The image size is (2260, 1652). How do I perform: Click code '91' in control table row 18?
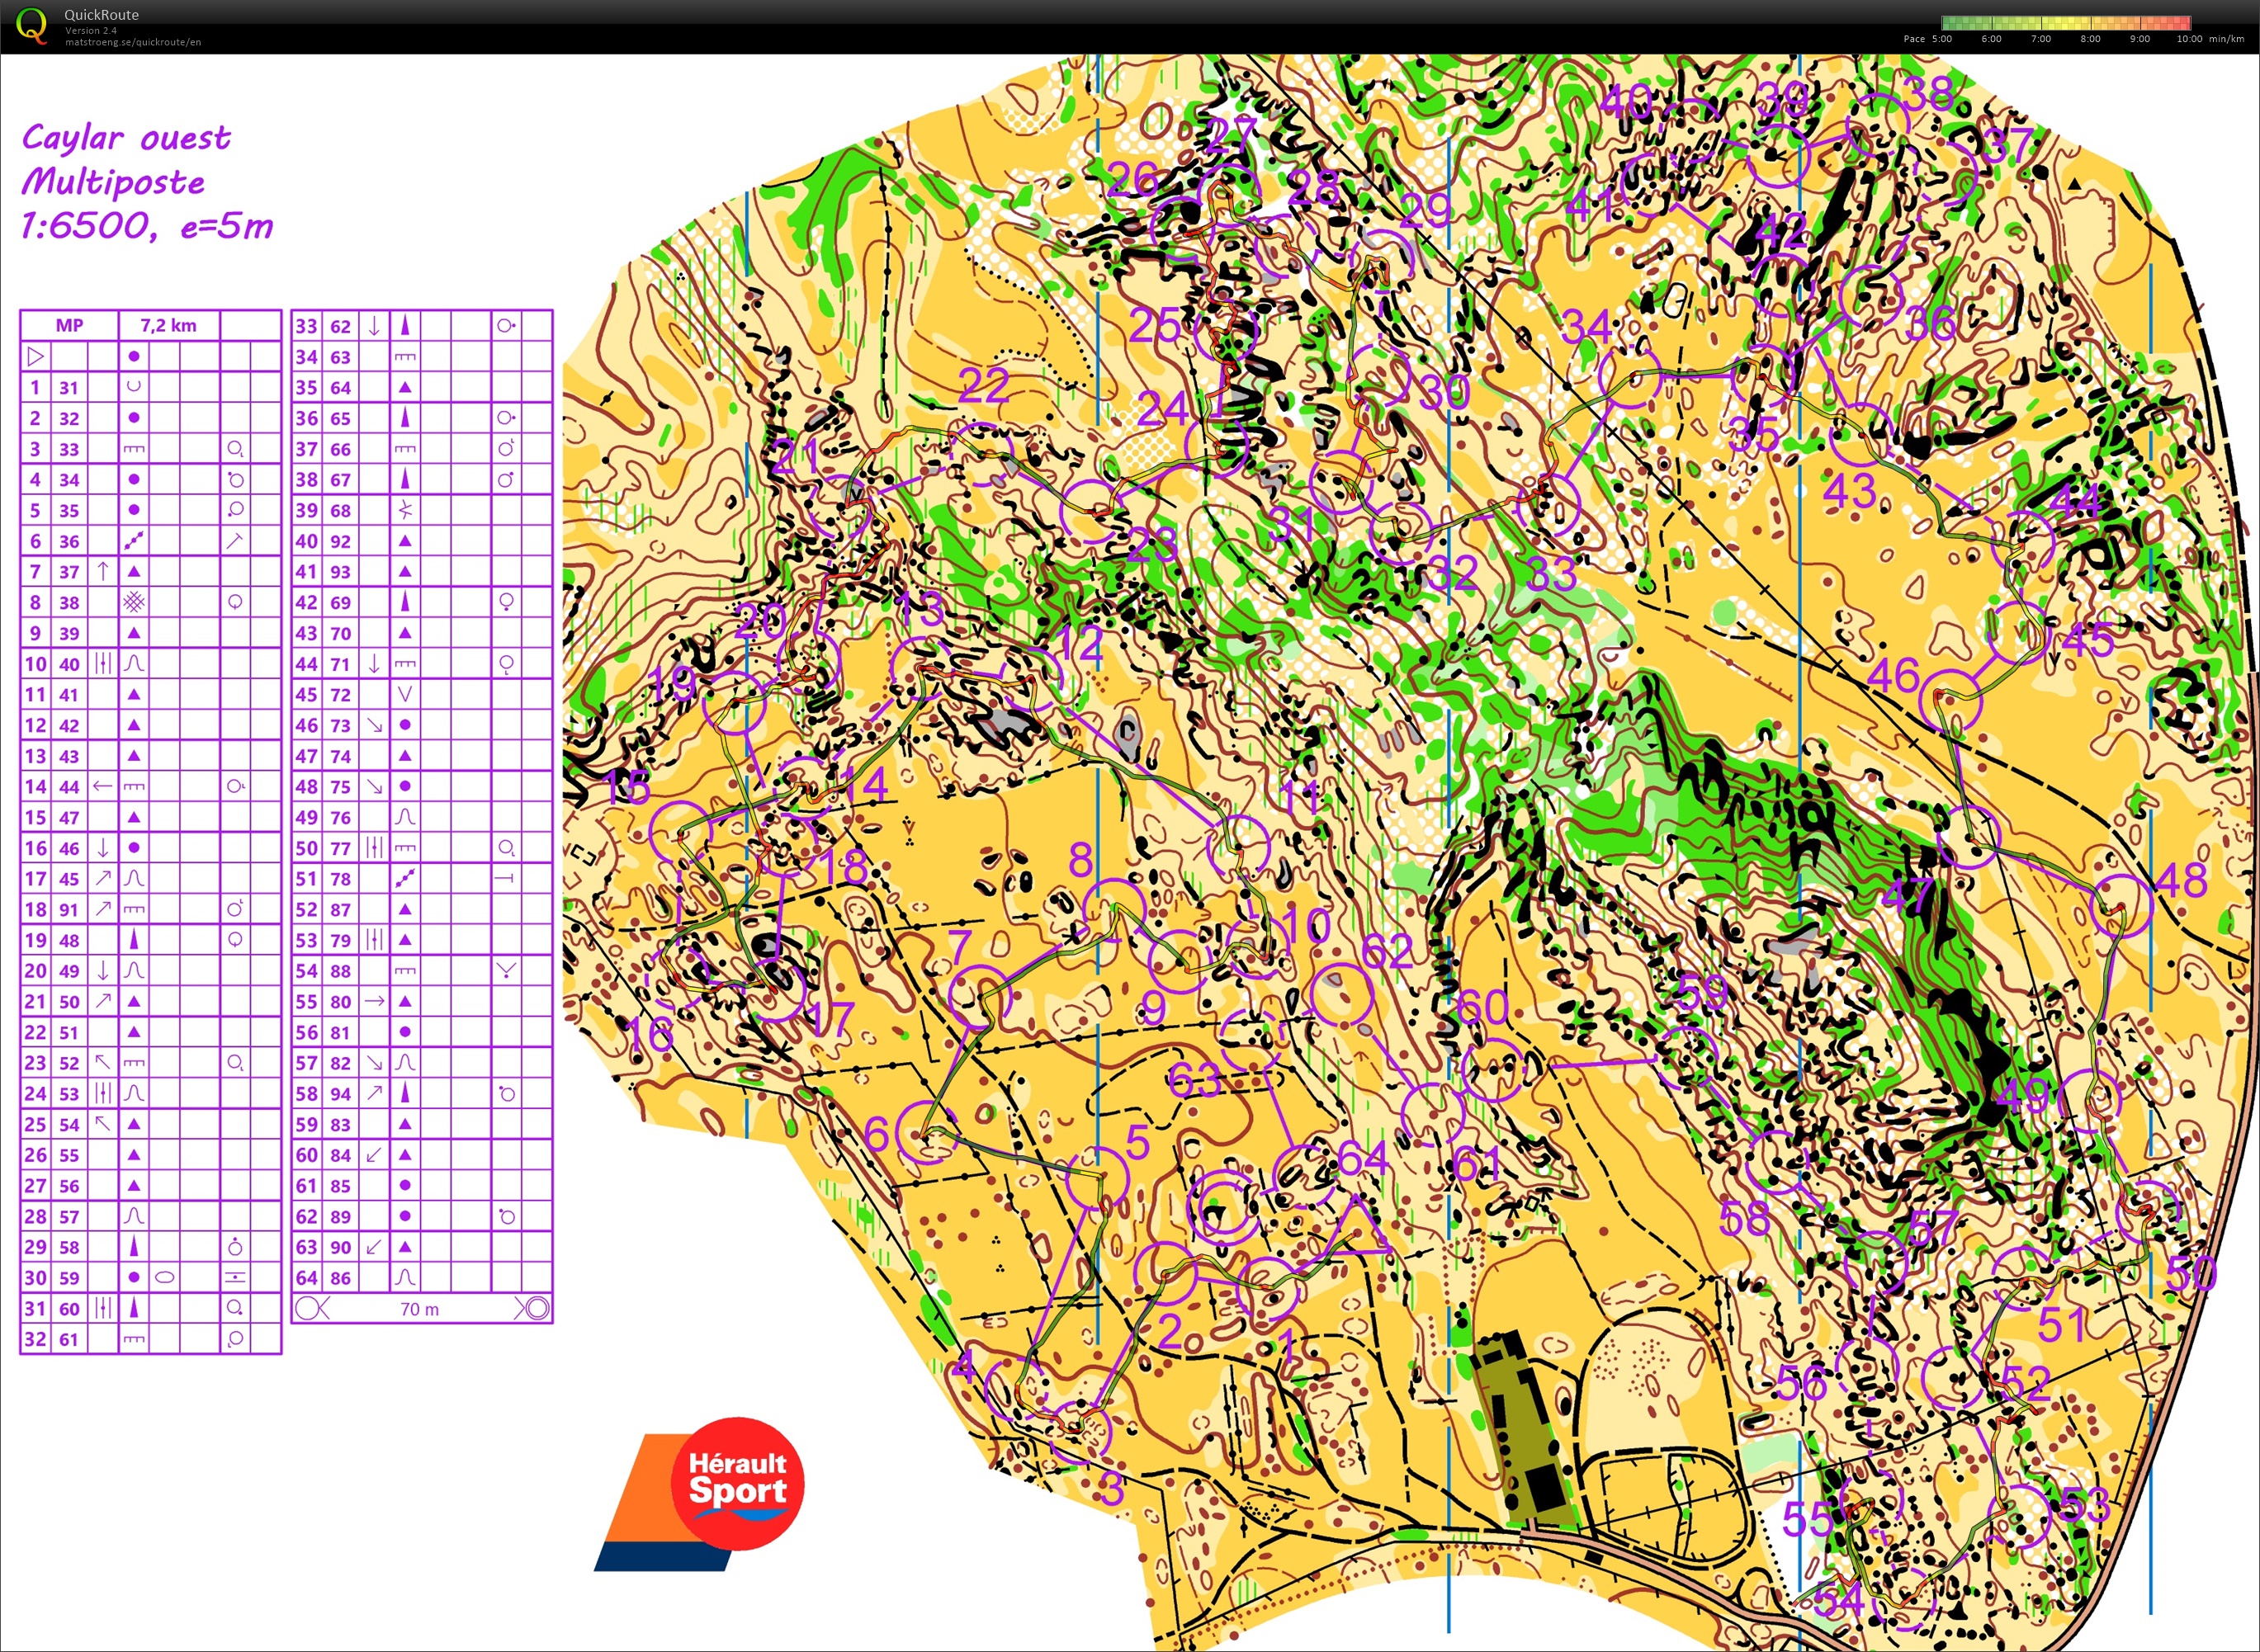[68, 909]
